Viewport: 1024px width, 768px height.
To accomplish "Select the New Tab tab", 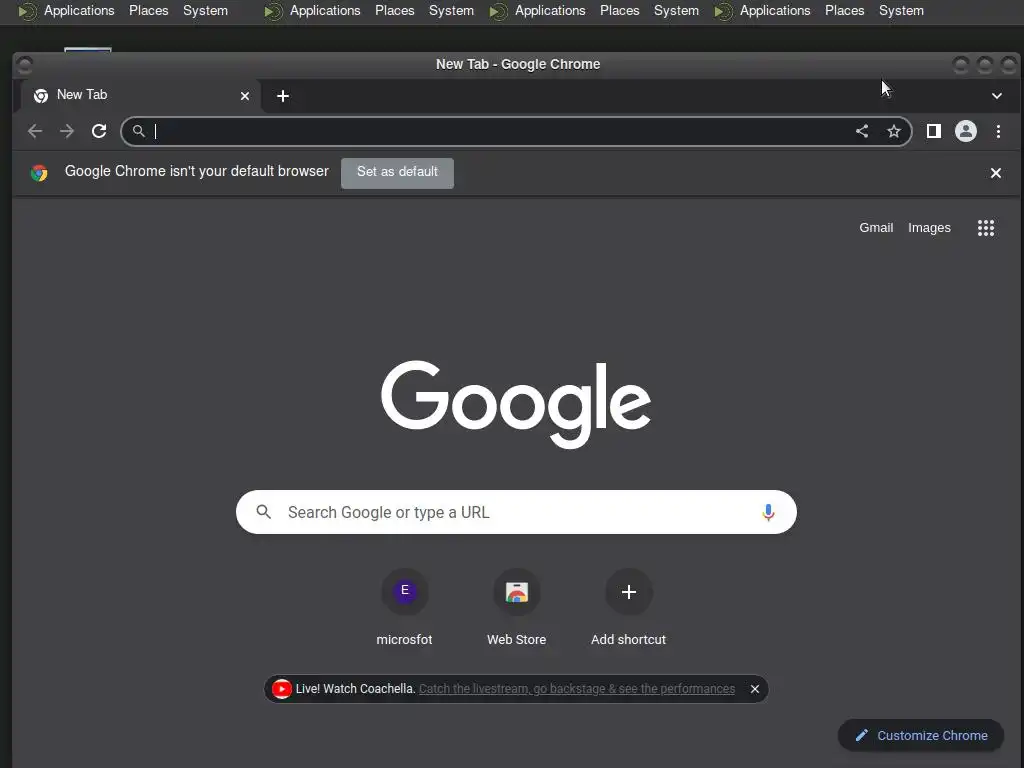I will point(140,95).
